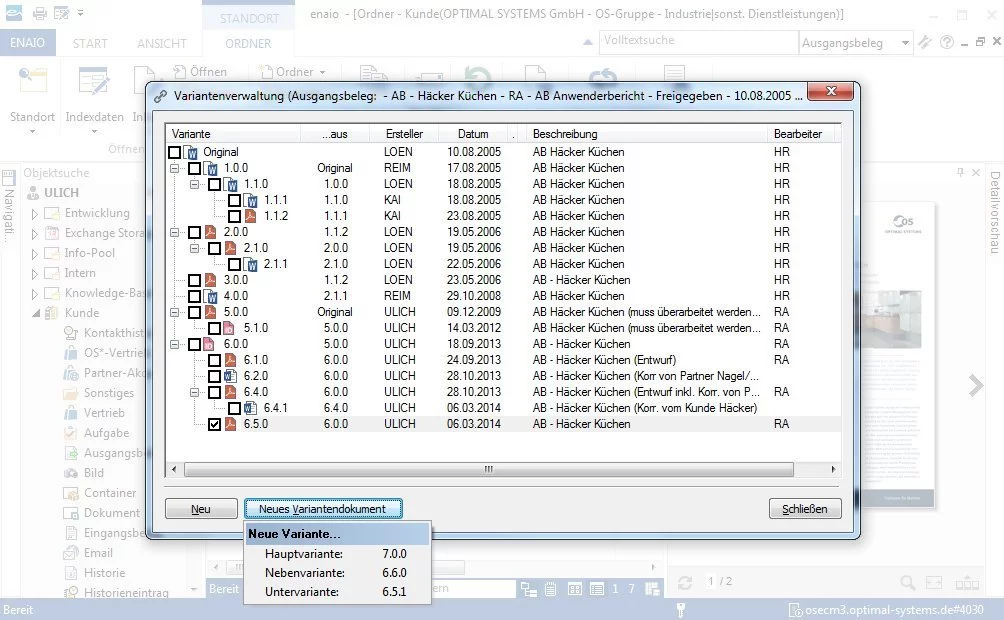The image size is (1004, 620).
Task: Click the Bild object type icon
Action: coord(70,473)
